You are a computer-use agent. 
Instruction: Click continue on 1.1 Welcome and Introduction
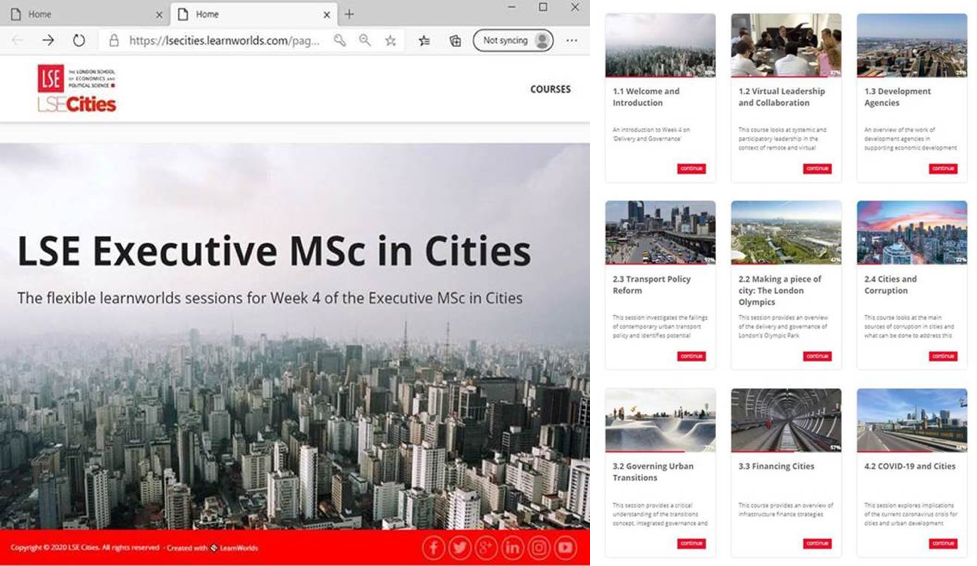coord(691,168)
